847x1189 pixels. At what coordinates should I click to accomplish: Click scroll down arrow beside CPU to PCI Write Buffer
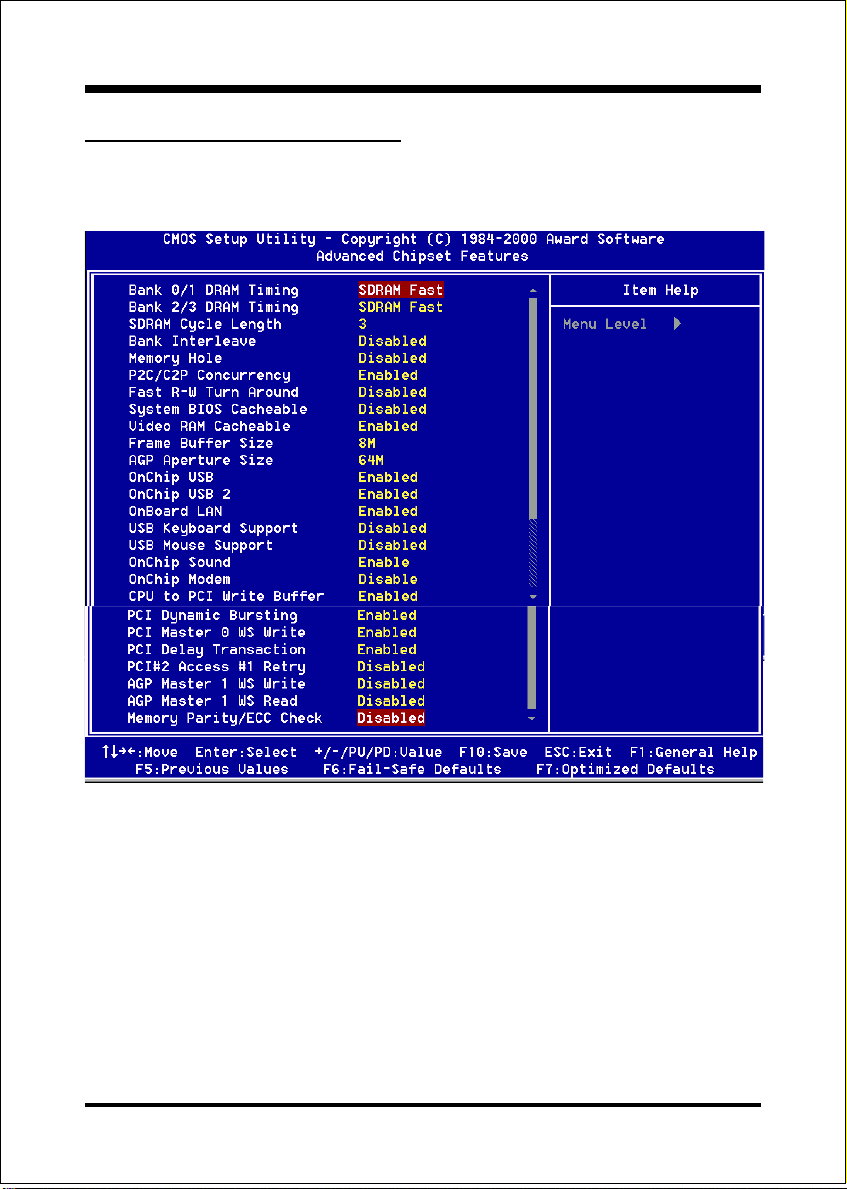(x=533, y=597)
